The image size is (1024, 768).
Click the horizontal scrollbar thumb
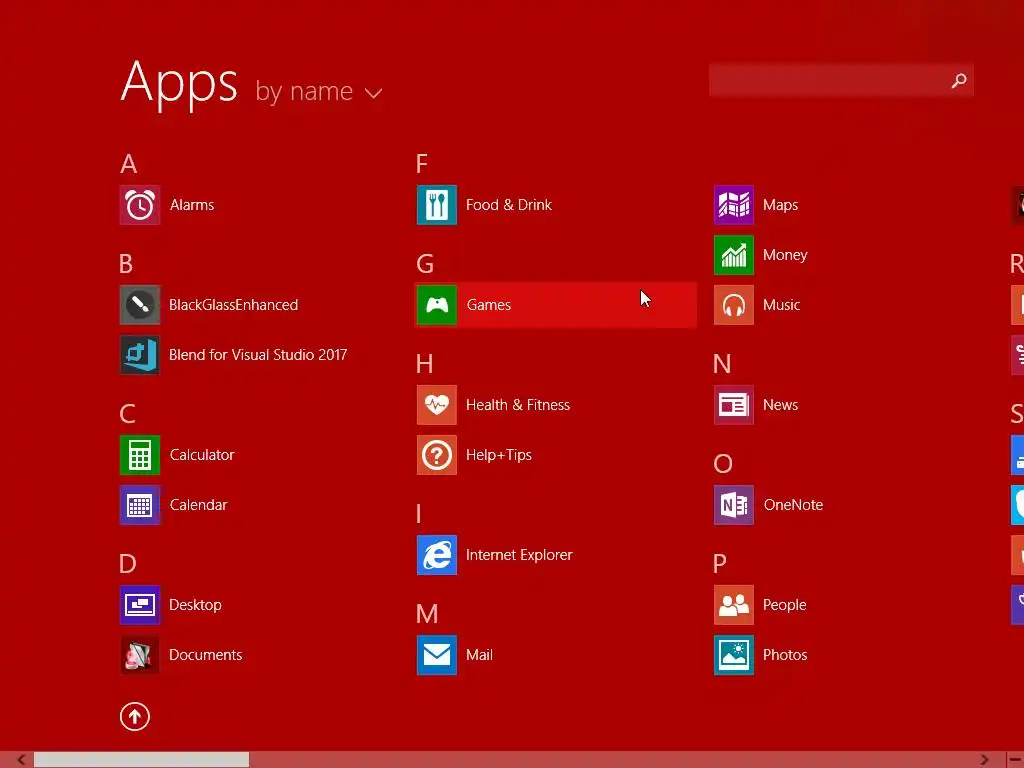coord(141,760)
